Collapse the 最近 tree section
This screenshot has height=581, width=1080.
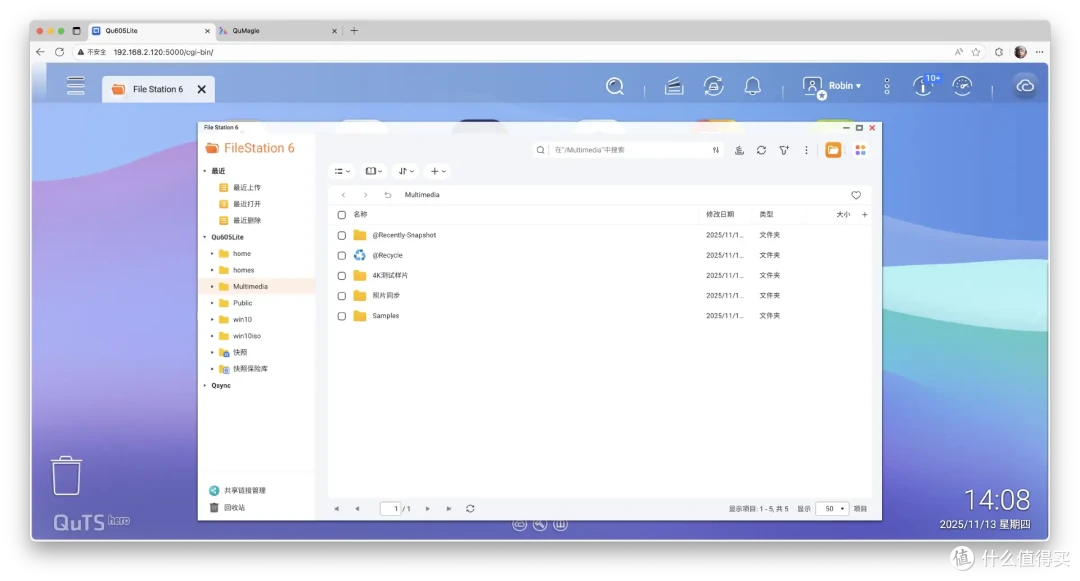tap(205, 171)
